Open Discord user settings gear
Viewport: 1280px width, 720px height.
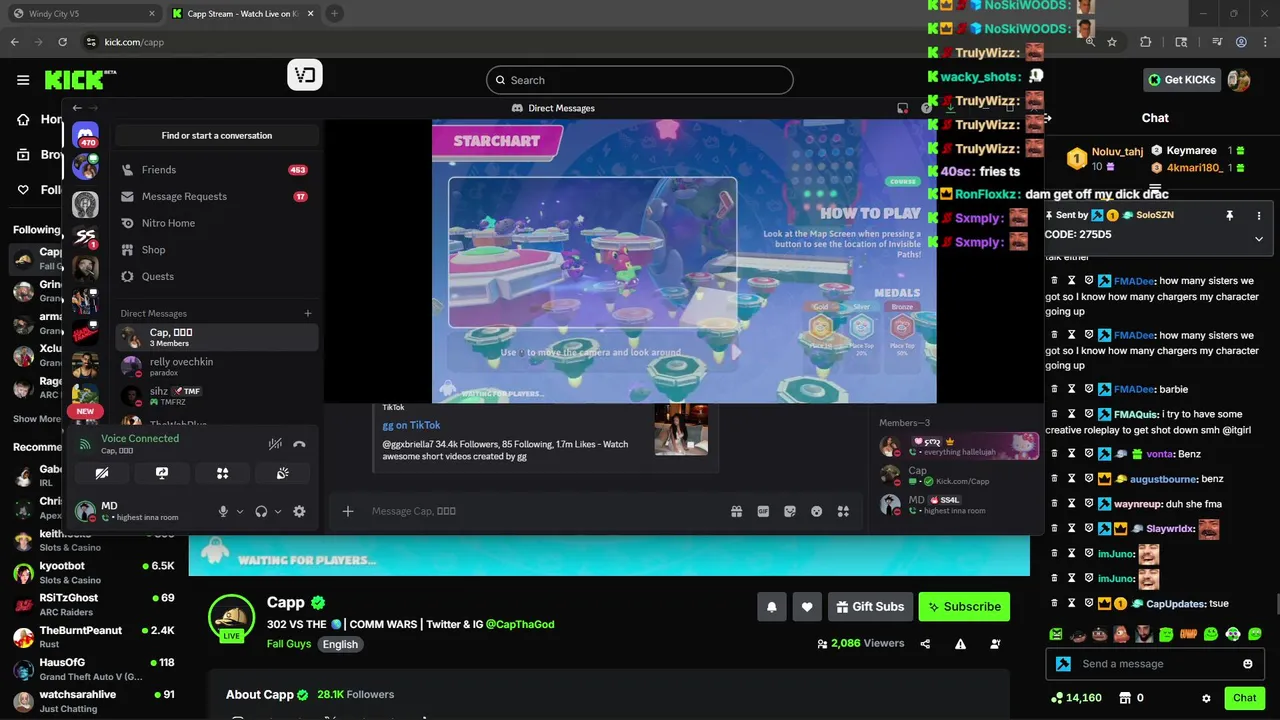click(x=299, y=511)
